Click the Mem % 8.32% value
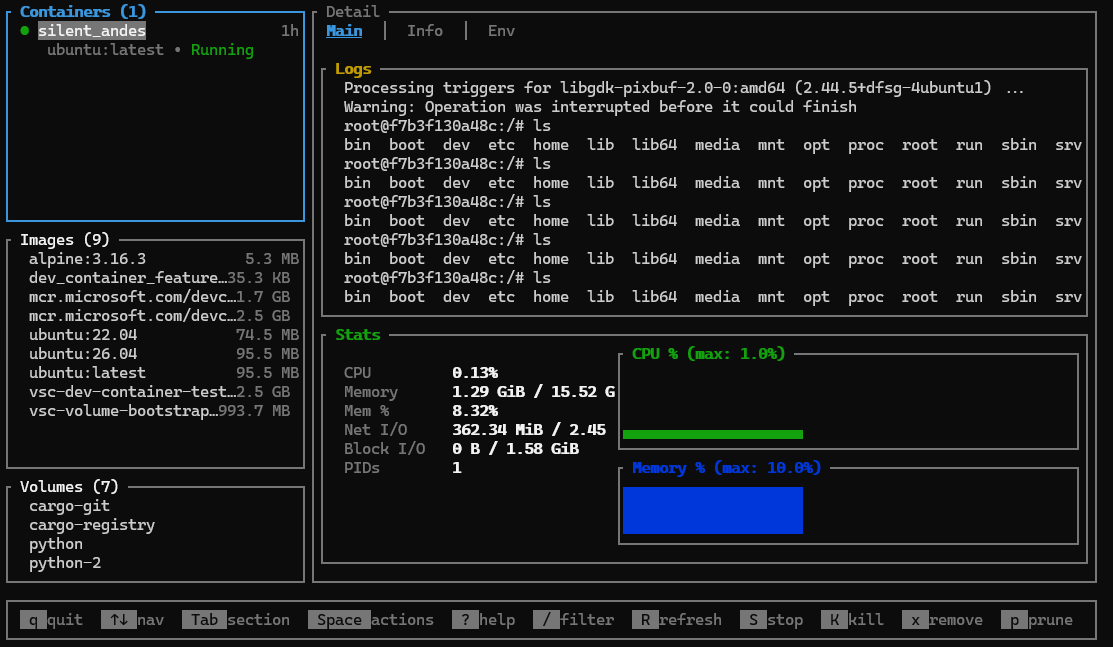The image size is (1113, 647). pos(475,411)
